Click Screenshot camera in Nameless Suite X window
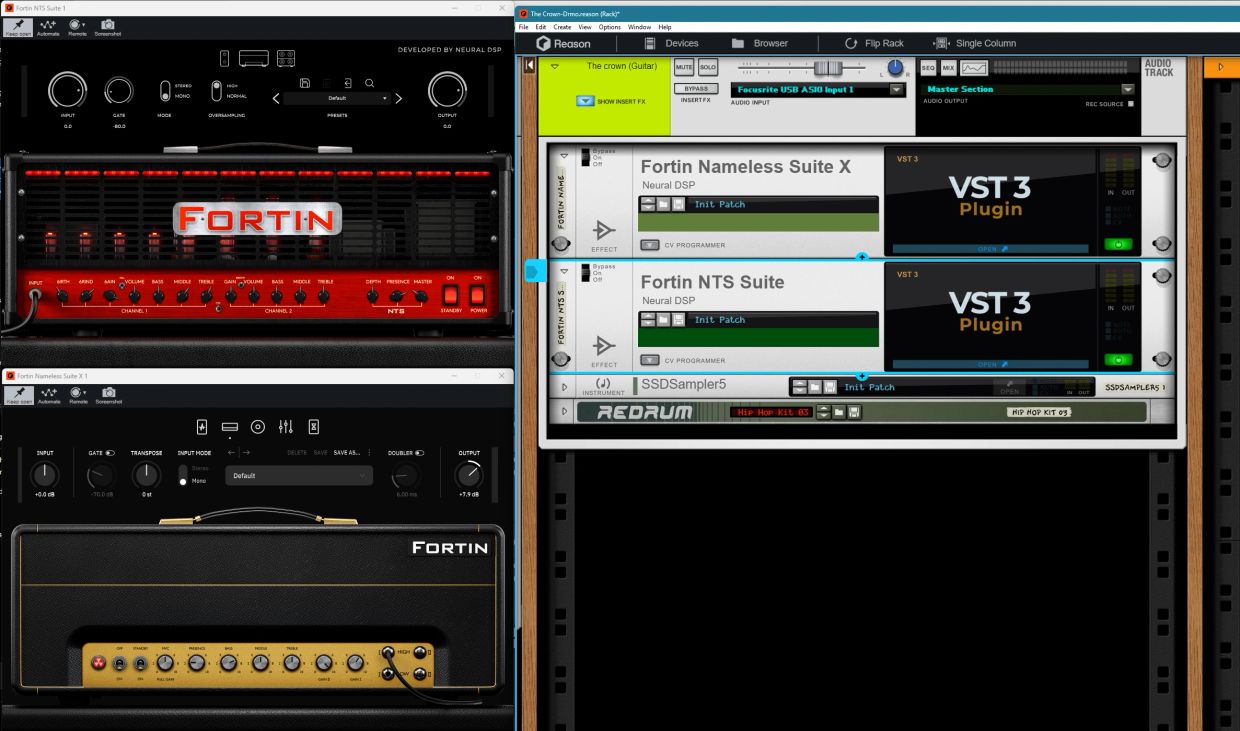1240x731 pixels. tap(107, 393)
